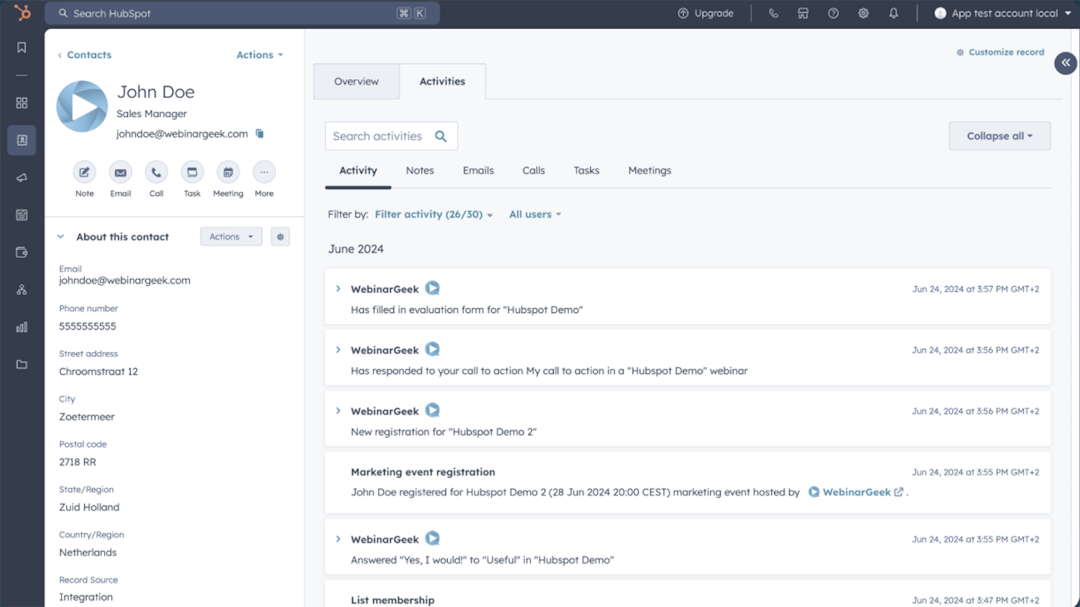This screenshot has height=607, width=1080.
Task: Open the content icon in sidebar
Action: point(22,215)
